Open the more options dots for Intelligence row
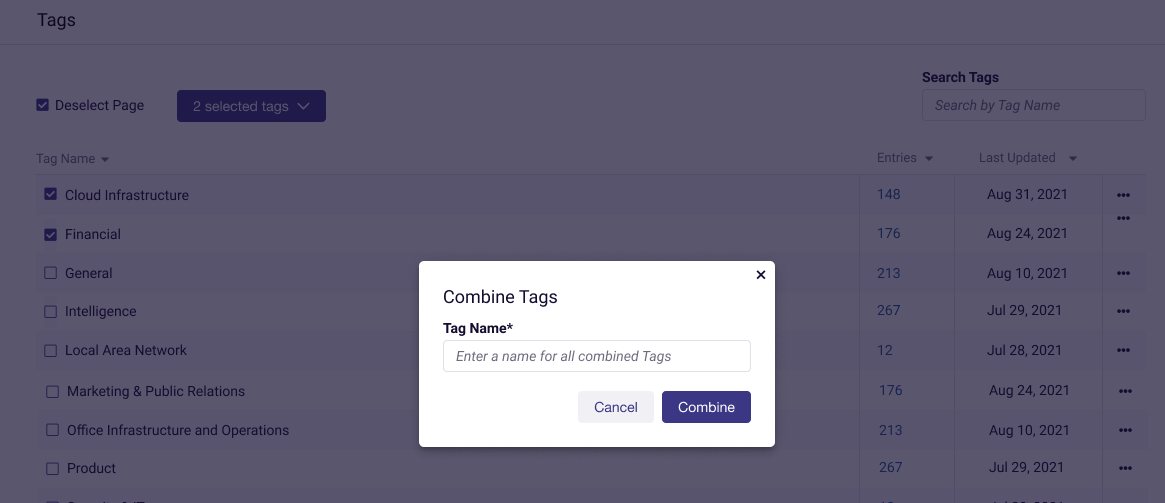This screenshot has height=503, width=1165. [1123, 311]
